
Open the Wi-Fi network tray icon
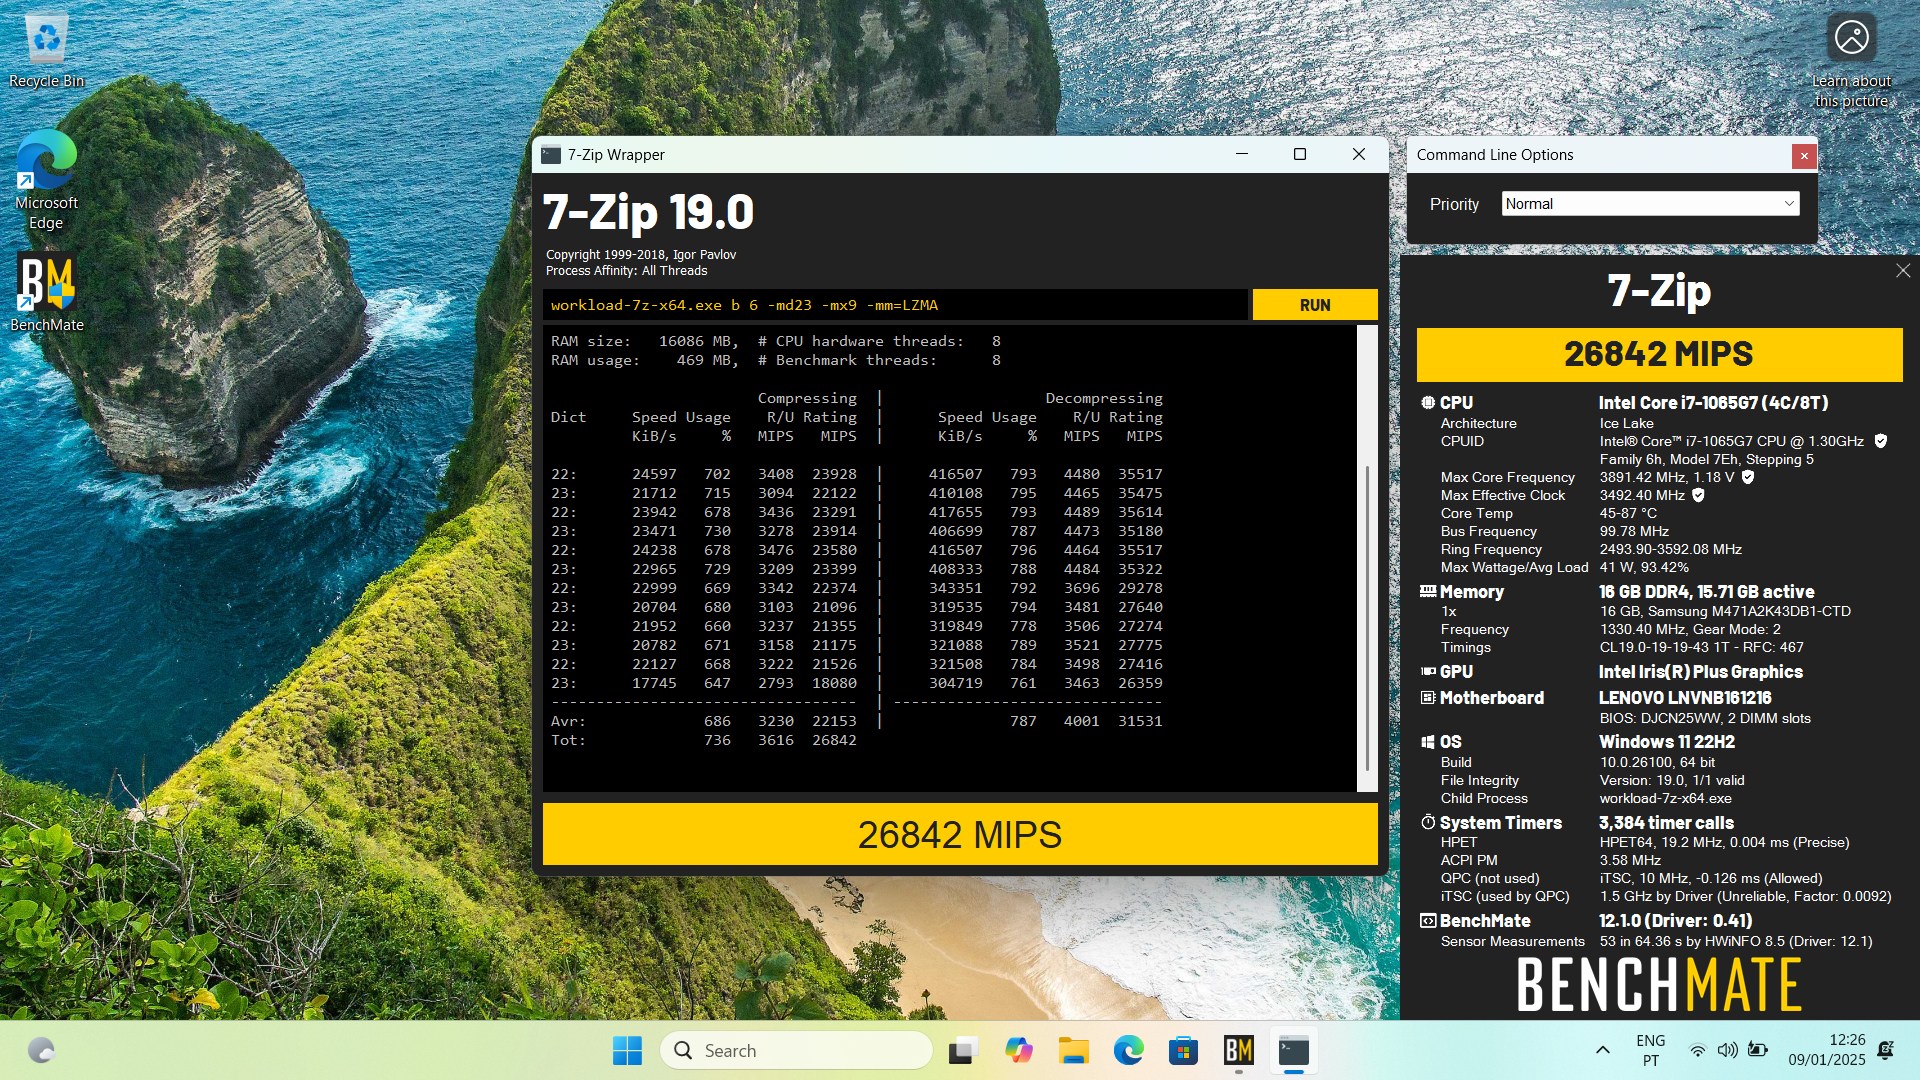pos(1697,1050)
